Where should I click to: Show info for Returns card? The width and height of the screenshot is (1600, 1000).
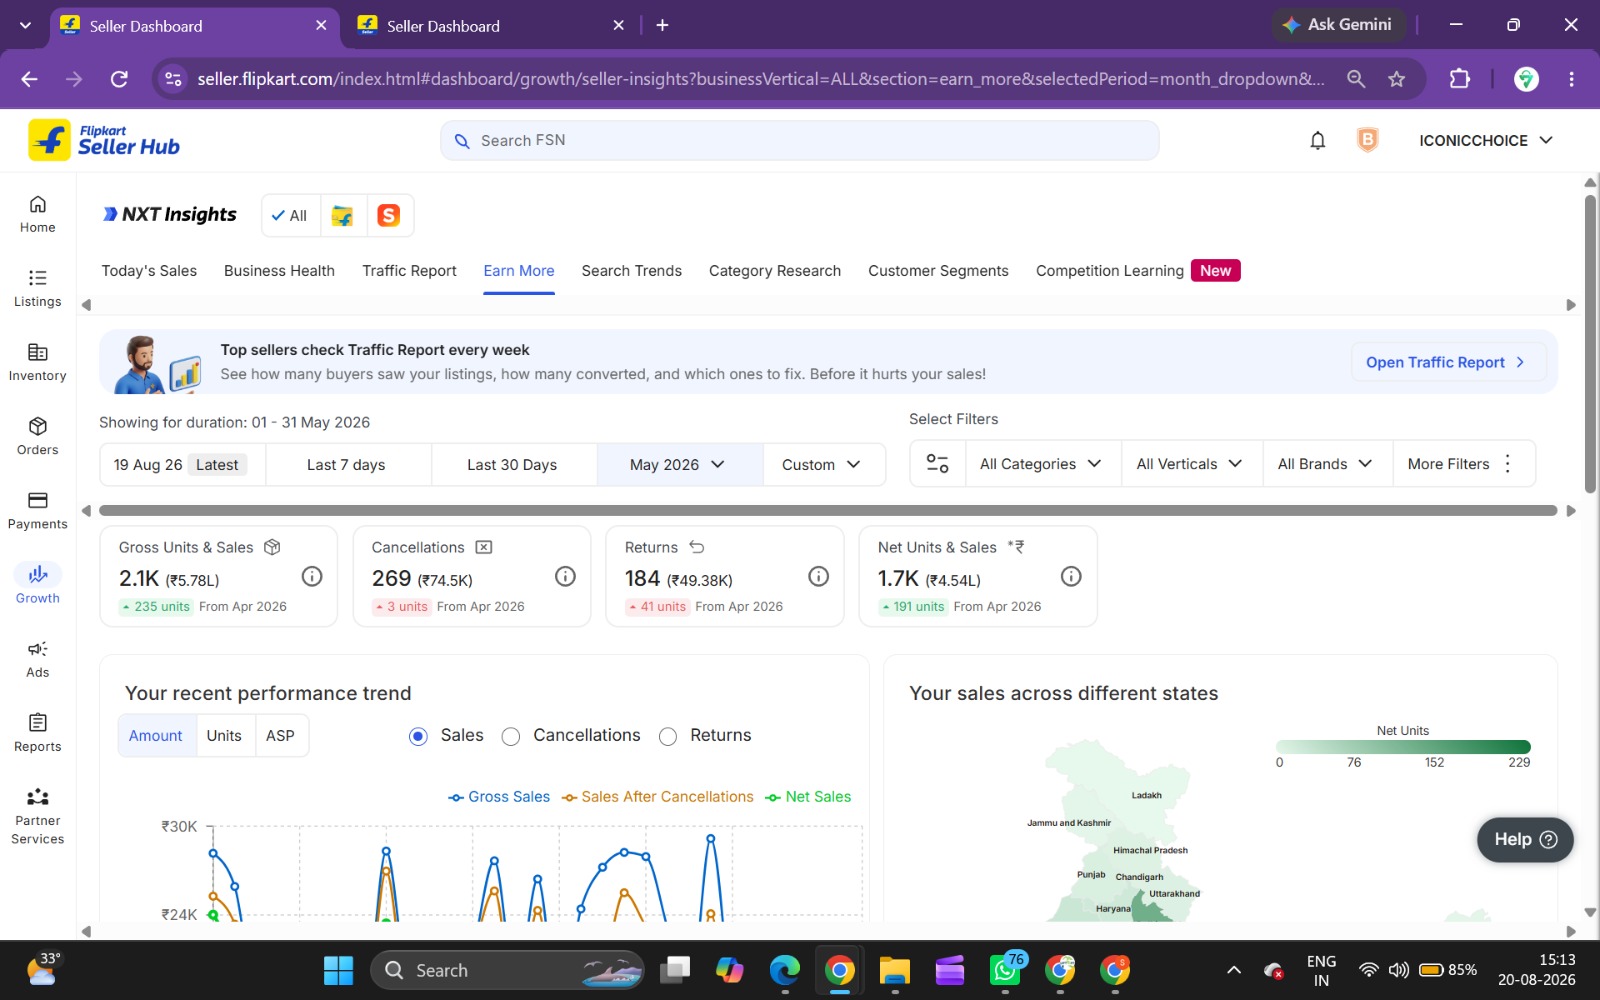(818, 576)
